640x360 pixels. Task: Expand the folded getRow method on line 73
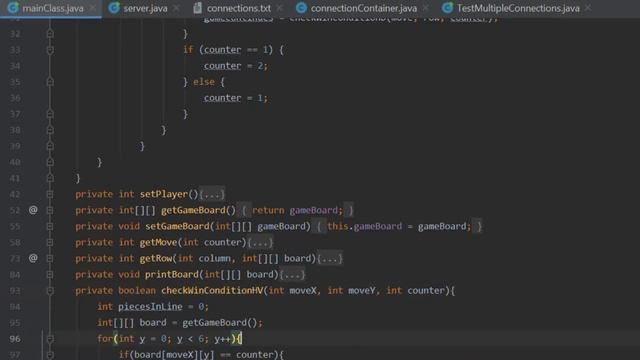click(50, 258)
